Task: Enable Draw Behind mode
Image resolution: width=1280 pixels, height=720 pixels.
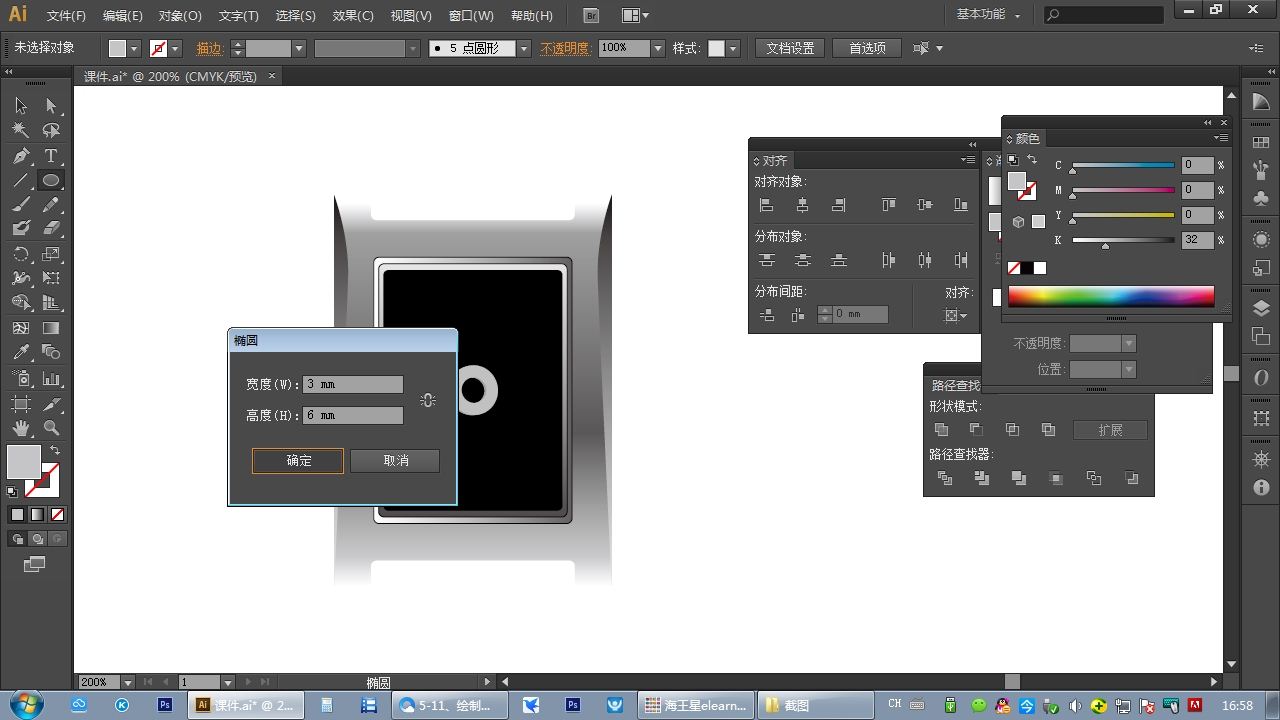Action: (x=37, y=539)
